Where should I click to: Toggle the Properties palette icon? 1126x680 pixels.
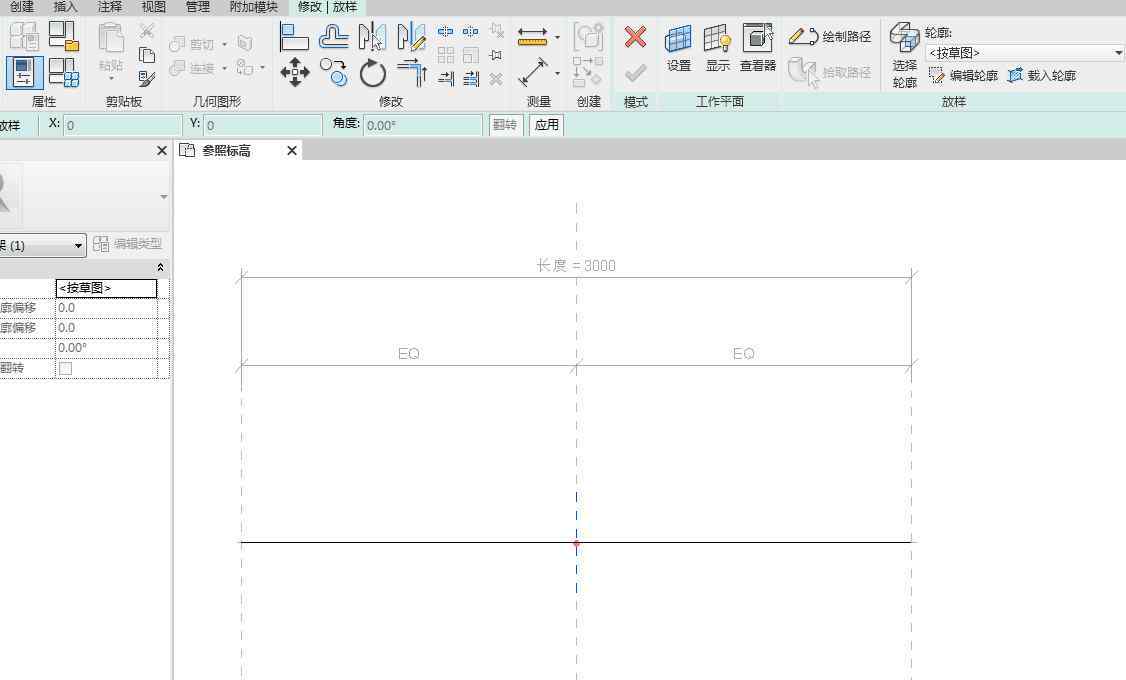(24, 73)
